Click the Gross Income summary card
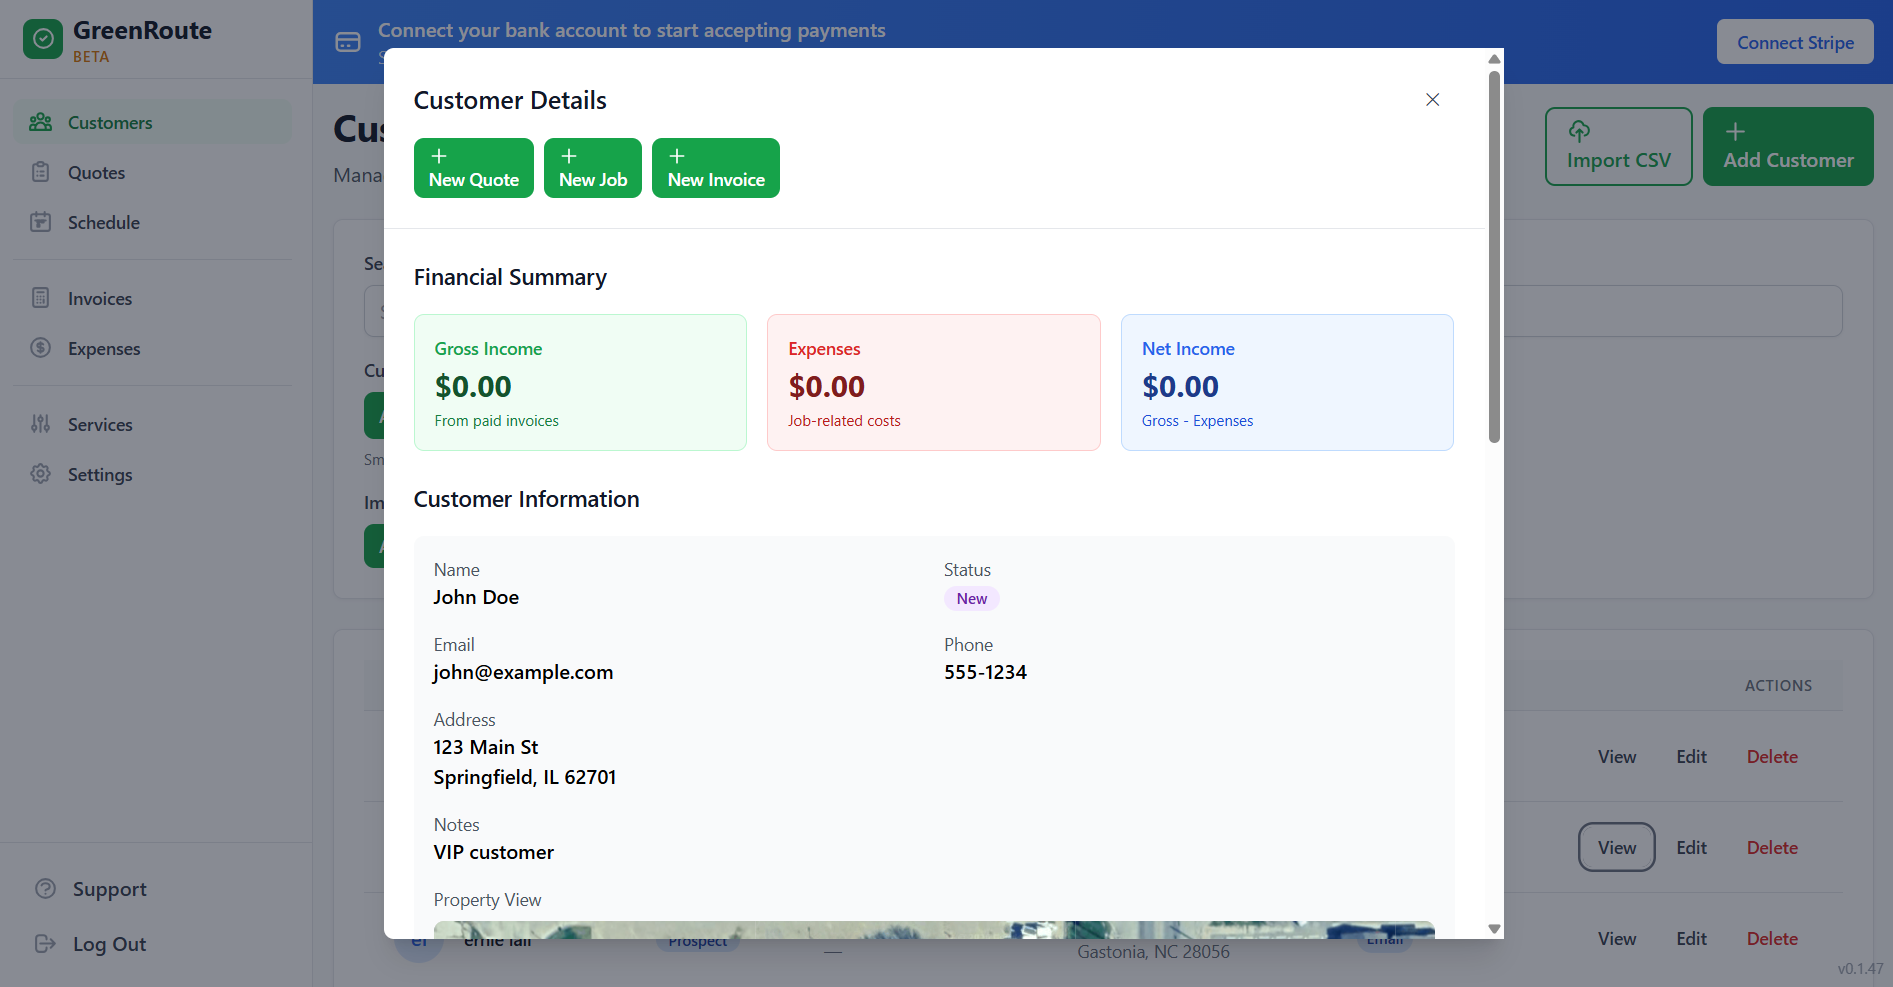 [x=580, y=382]
